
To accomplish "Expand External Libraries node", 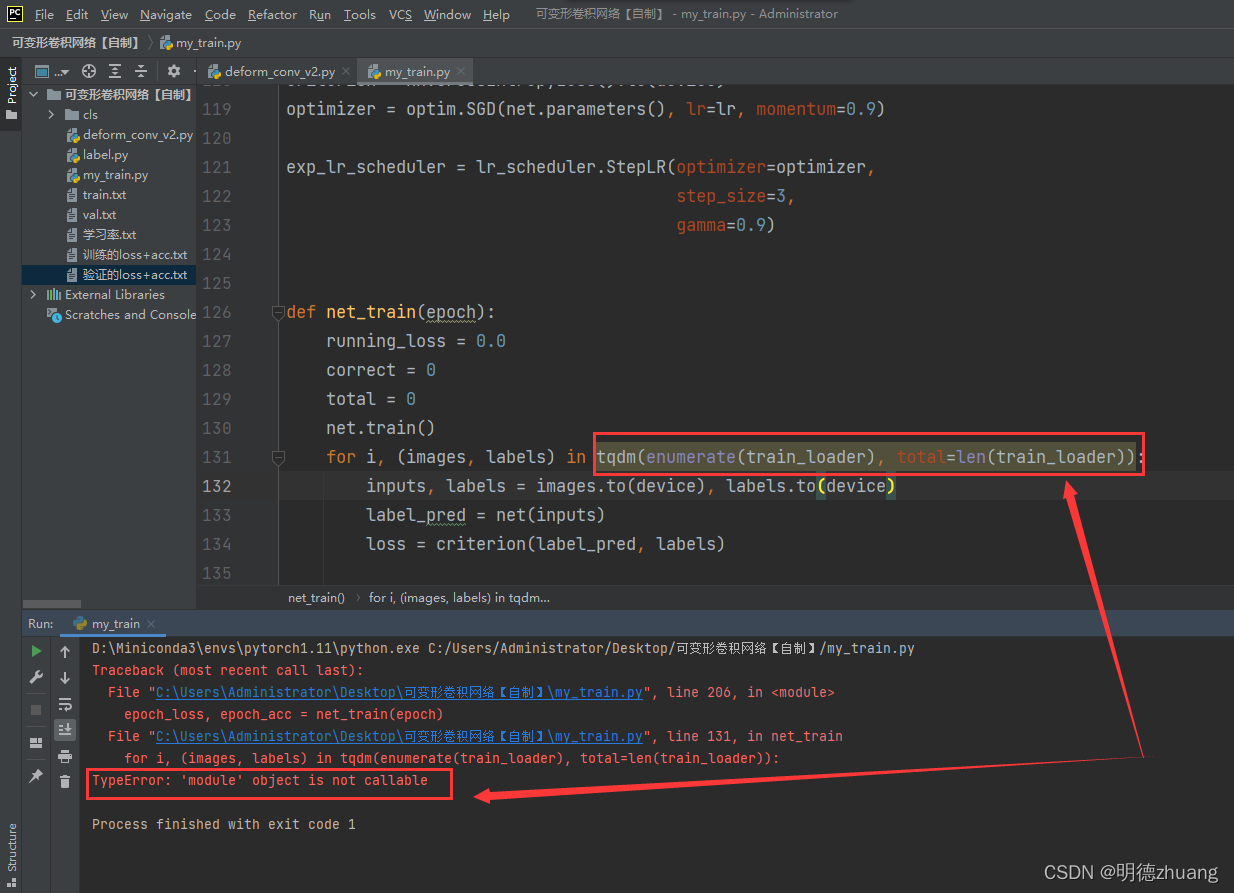I will (34, 295).
